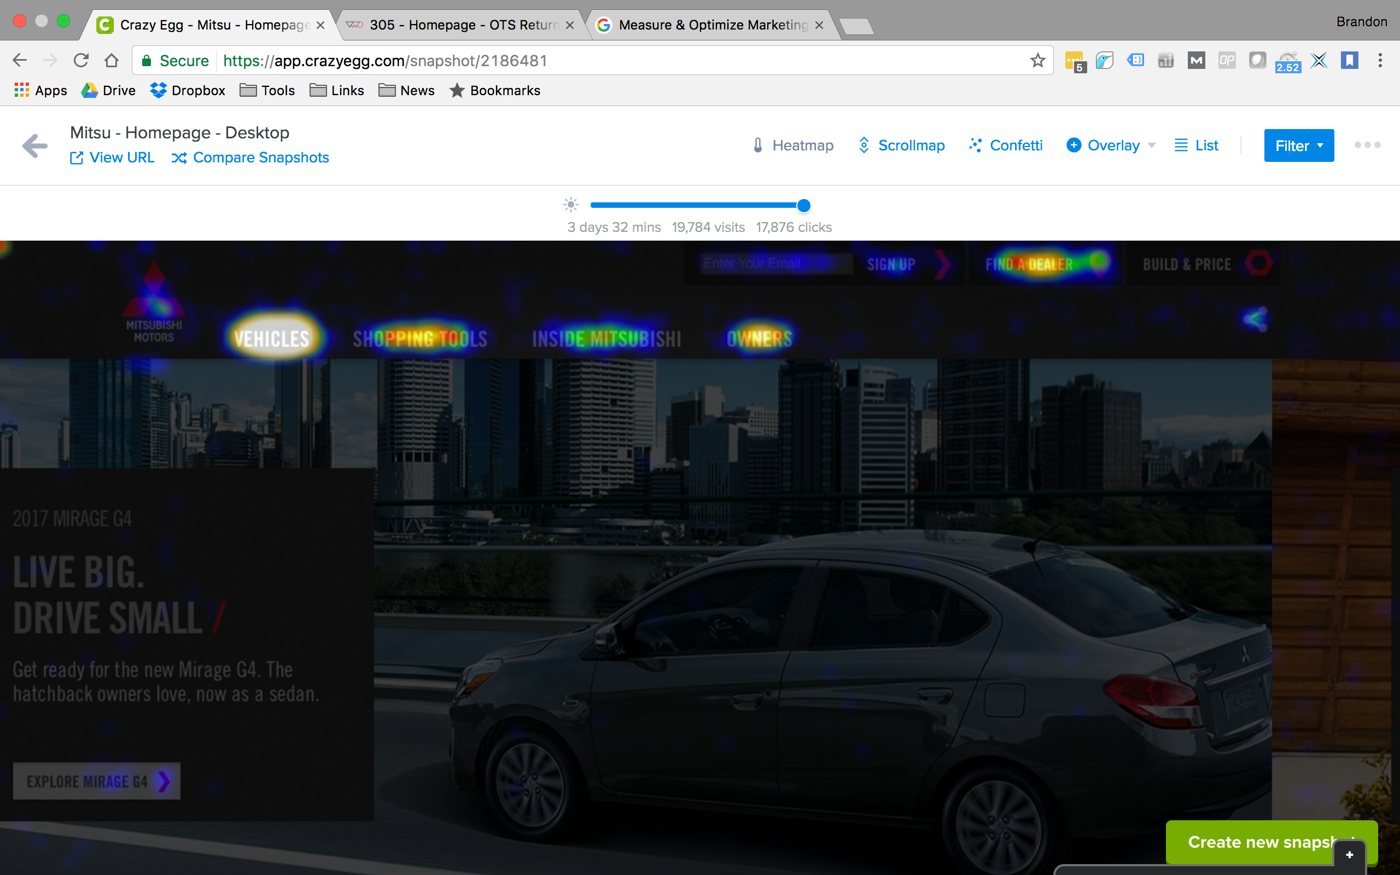Go back using the Crazy Egg arrow

coord(35,146)
